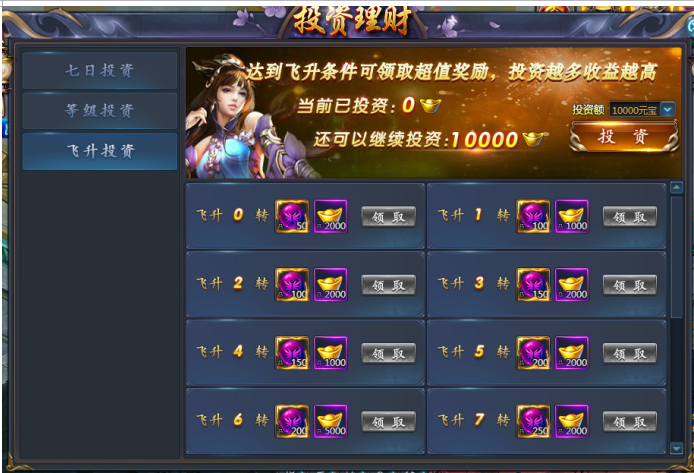The width and height of the screenshot is (694, 473).
Task: Click the reward list scroll down arrow
Action: (x=676, y=448)
